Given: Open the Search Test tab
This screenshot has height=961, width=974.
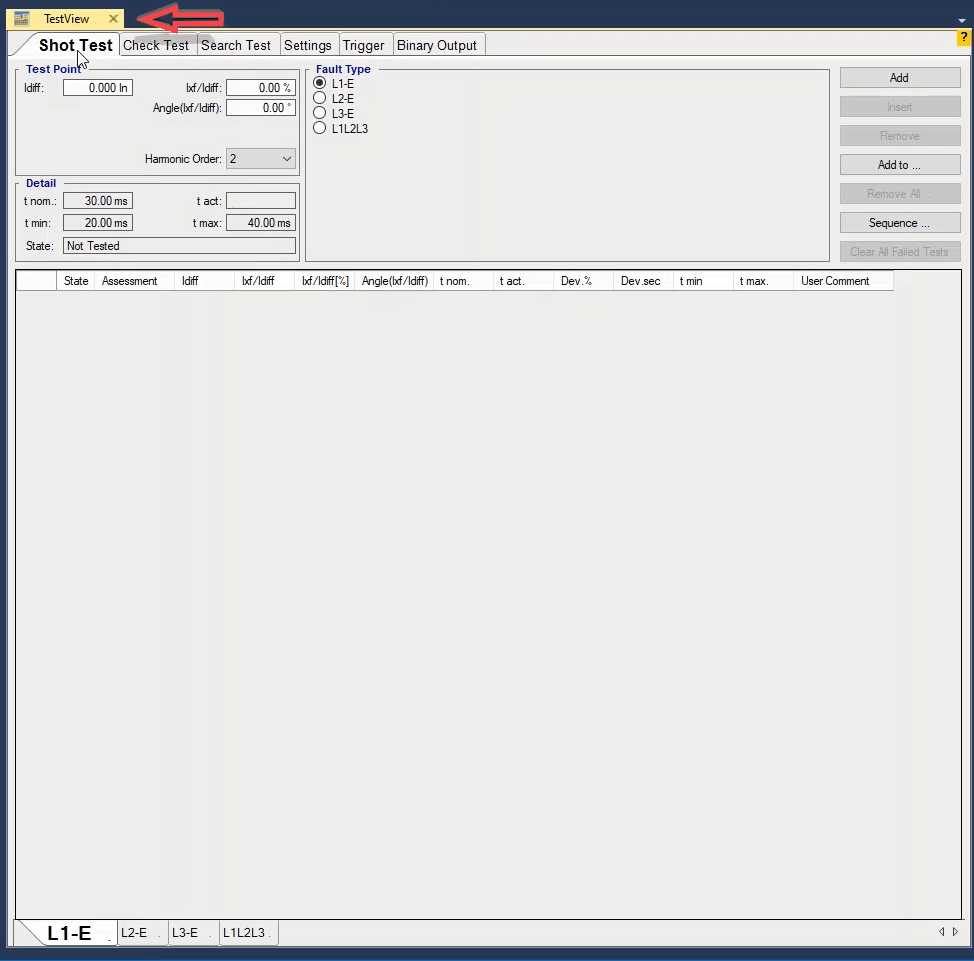Looking at the screenshot, I should (236, 45).
